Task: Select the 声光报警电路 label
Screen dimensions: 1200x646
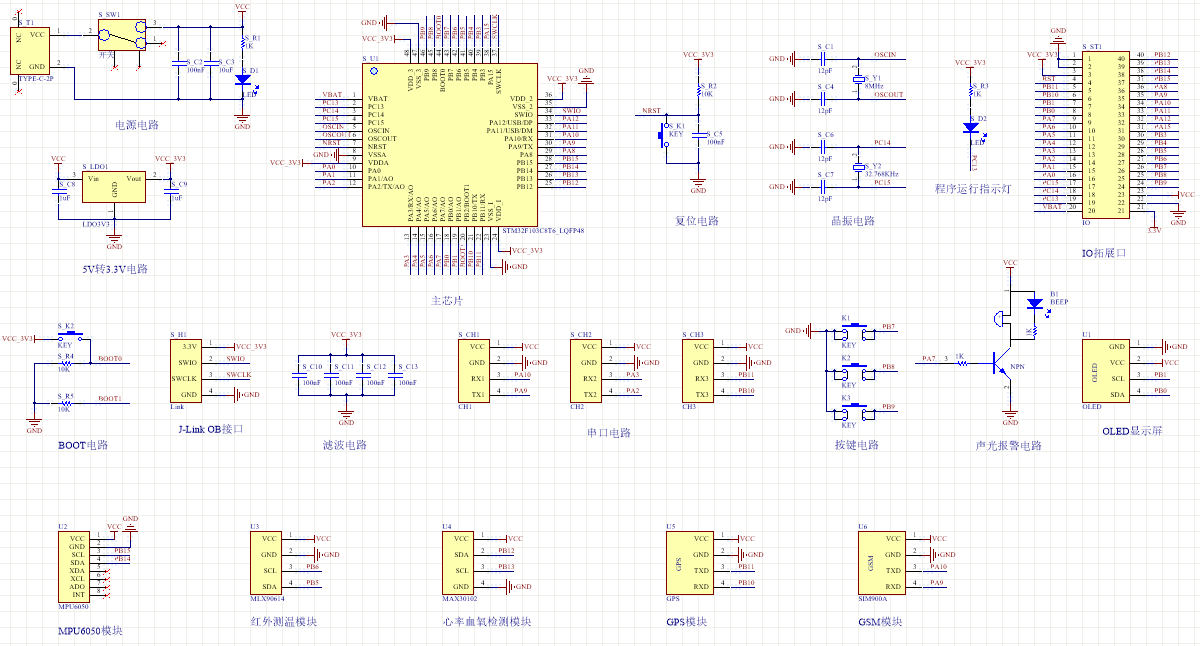Action: (1009, 445)
